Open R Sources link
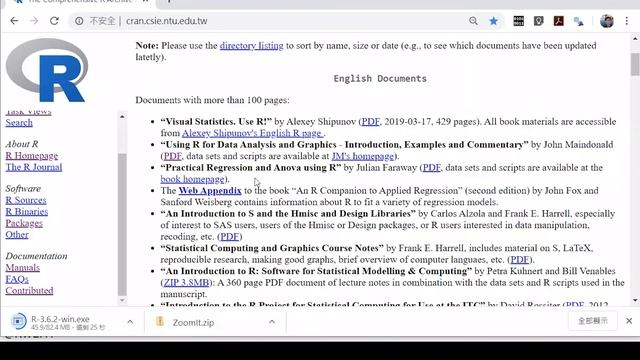This screenshot has height=360, width=640. tap(26, 200)
